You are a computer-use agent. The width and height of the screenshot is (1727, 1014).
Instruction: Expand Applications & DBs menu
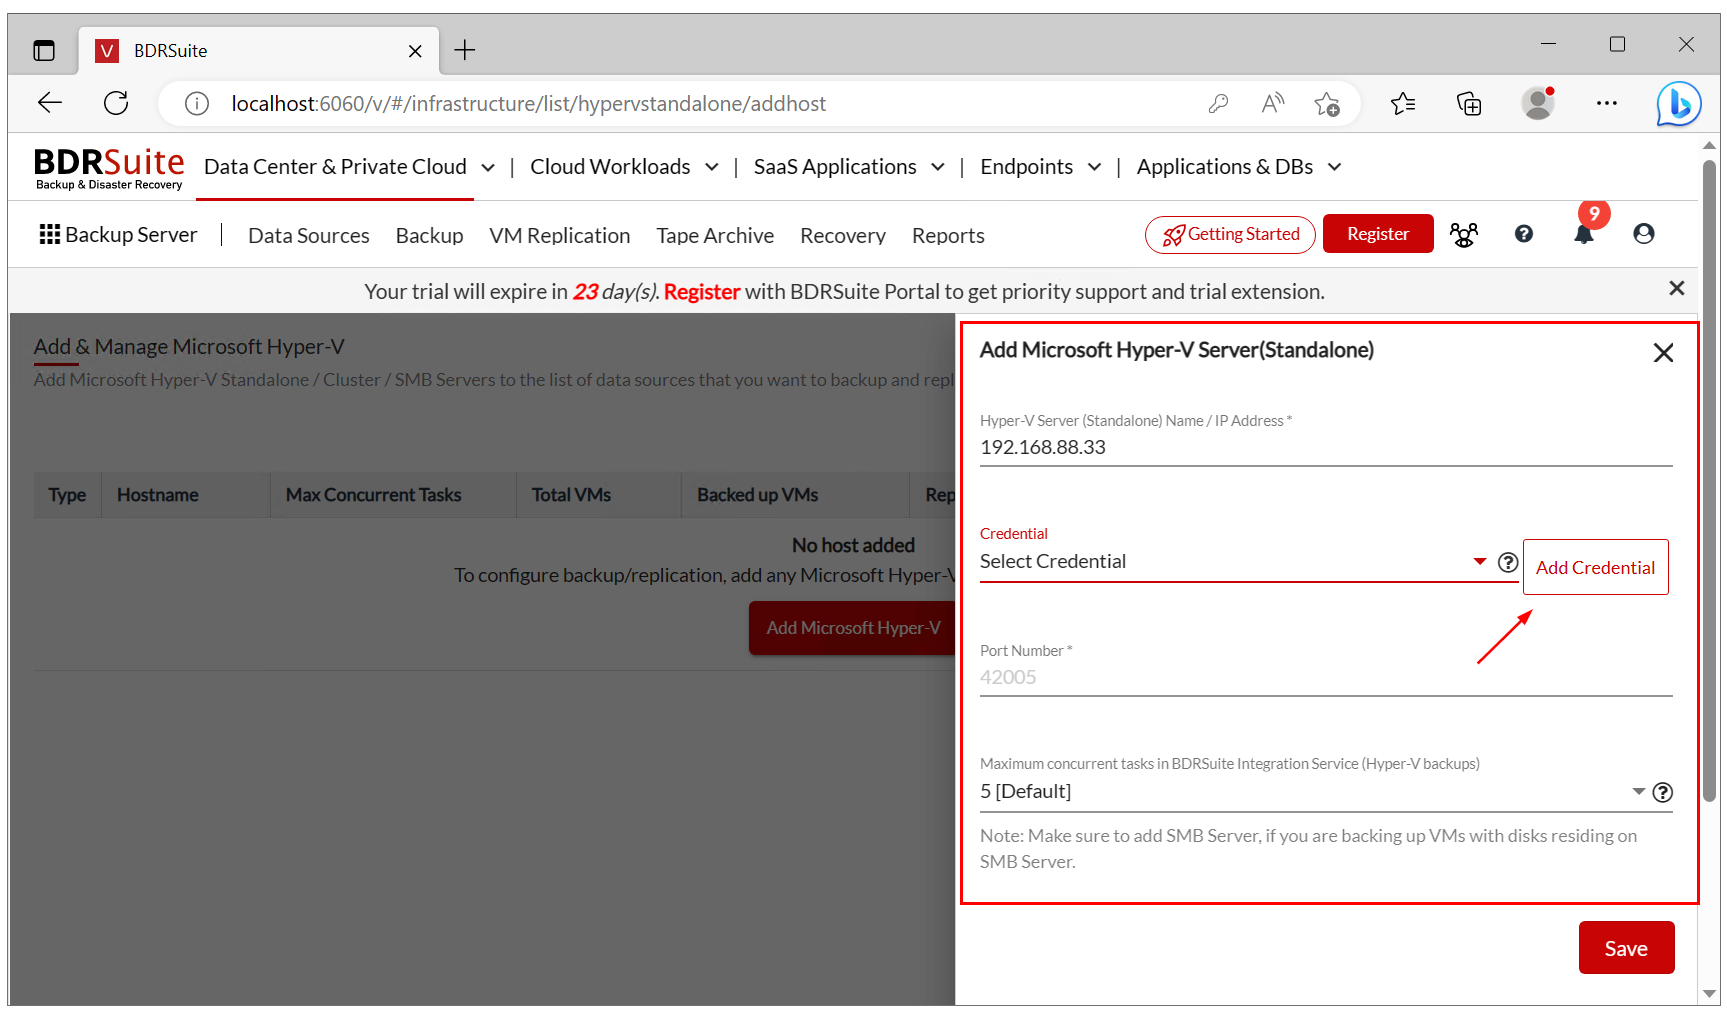1238,167
